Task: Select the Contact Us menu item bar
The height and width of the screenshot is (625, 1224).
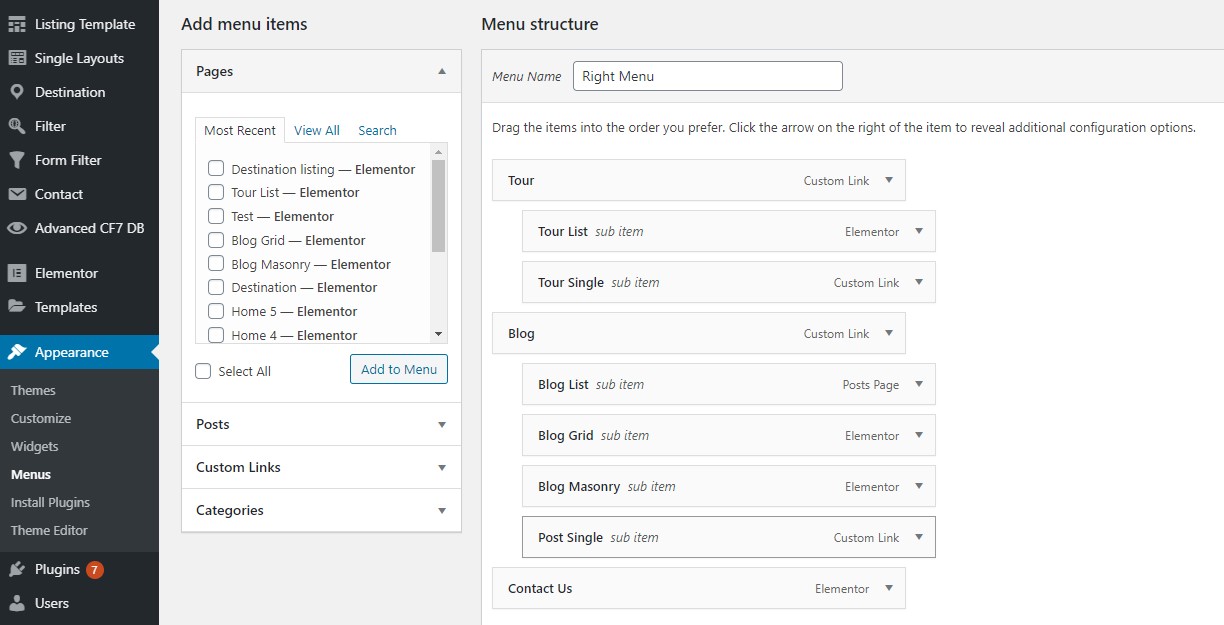Action: coord(699,588)
